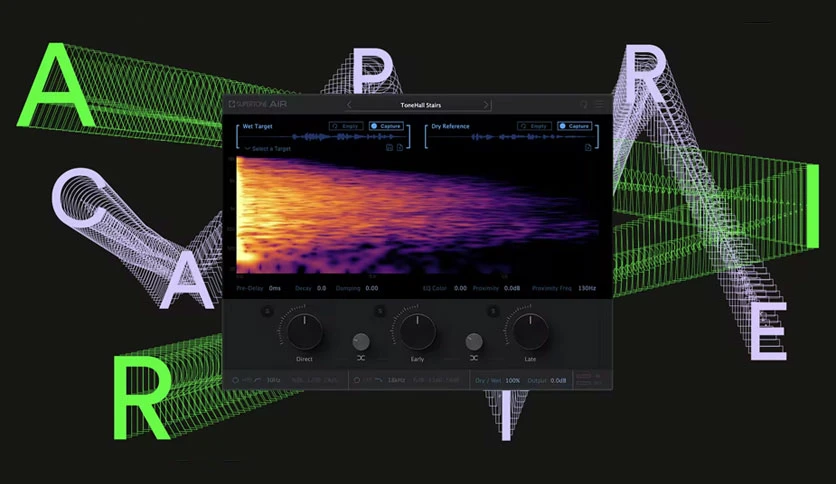The image size is (836, 484).
Task: Click small knob between Direct and Early
Action: (361, 342)
